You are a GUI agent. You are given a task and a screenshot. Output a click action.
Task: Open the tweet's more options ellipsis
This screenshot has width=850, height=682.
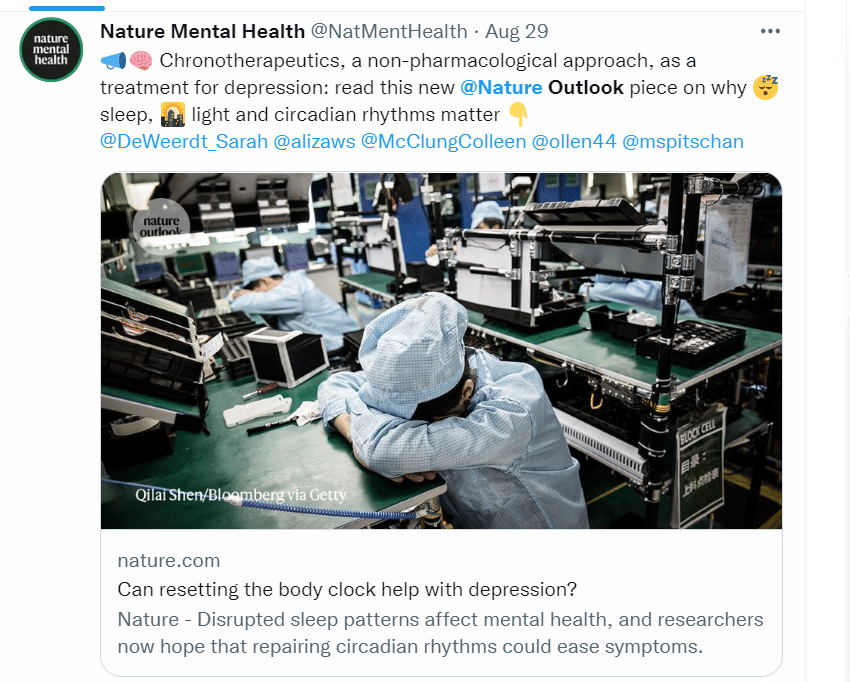pos(770,31)
